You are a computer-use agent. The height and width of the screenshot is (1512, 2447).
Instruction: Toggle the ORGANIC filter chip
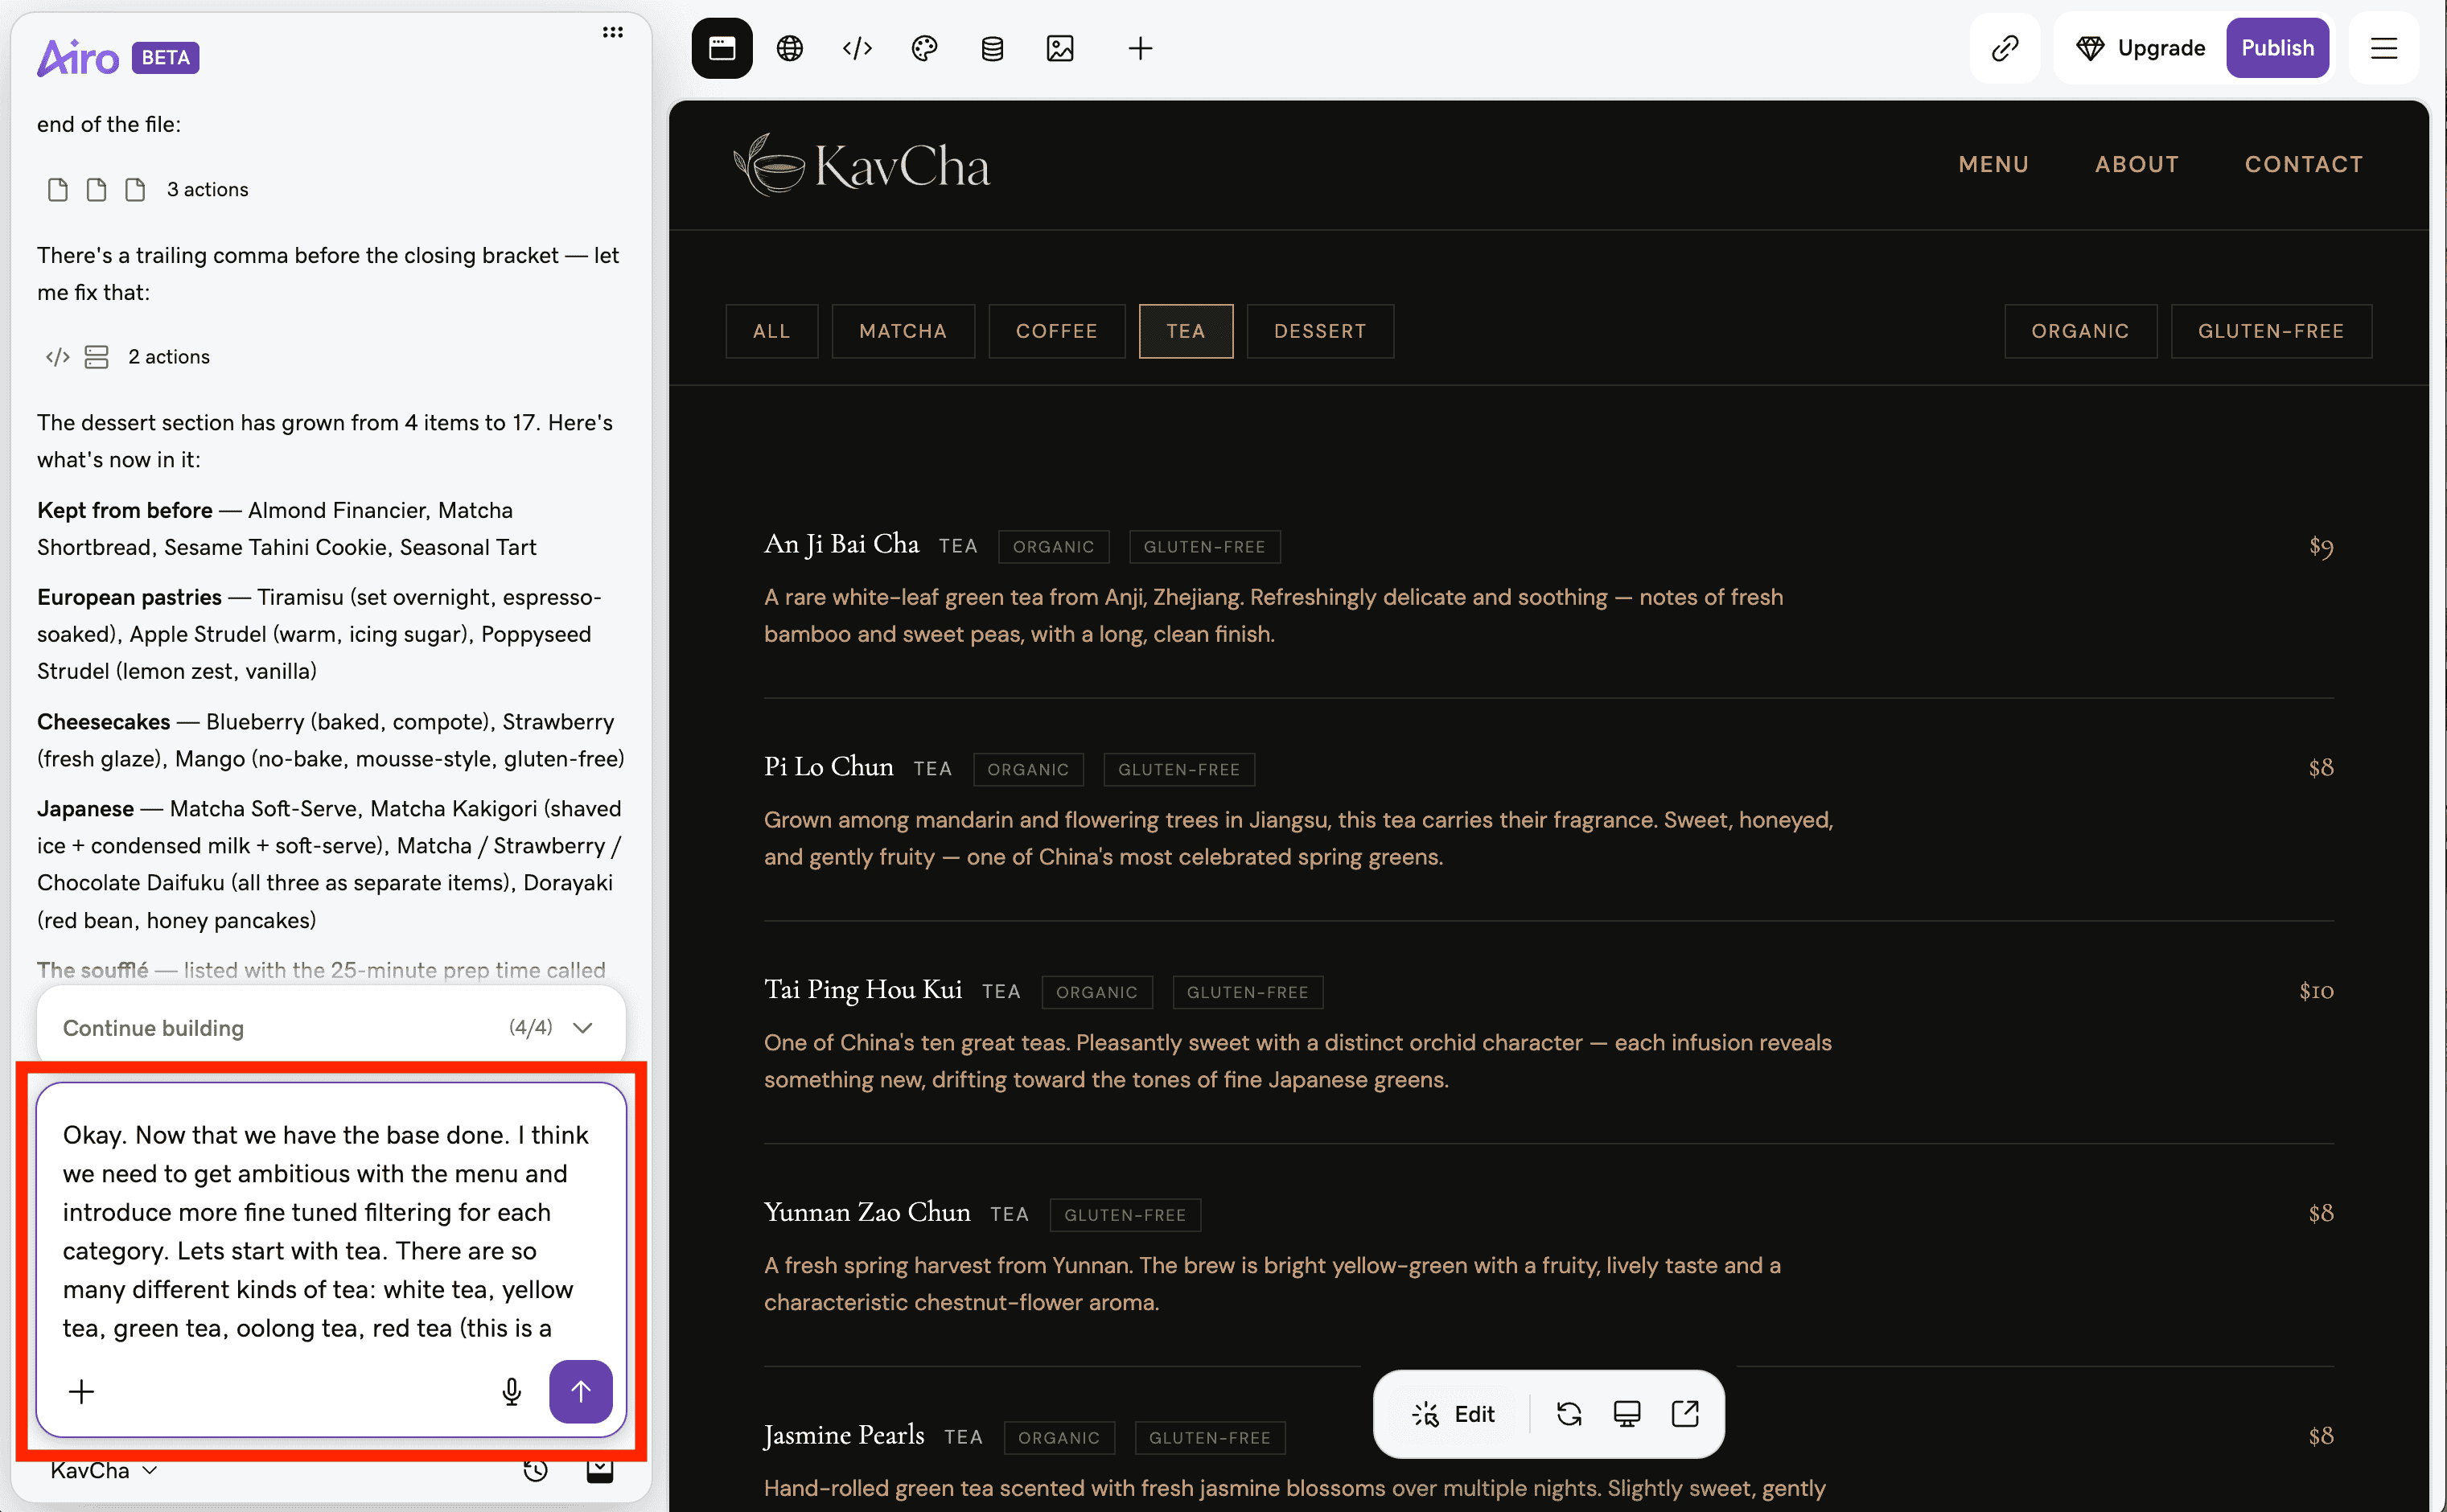(x=2080, y=331)
